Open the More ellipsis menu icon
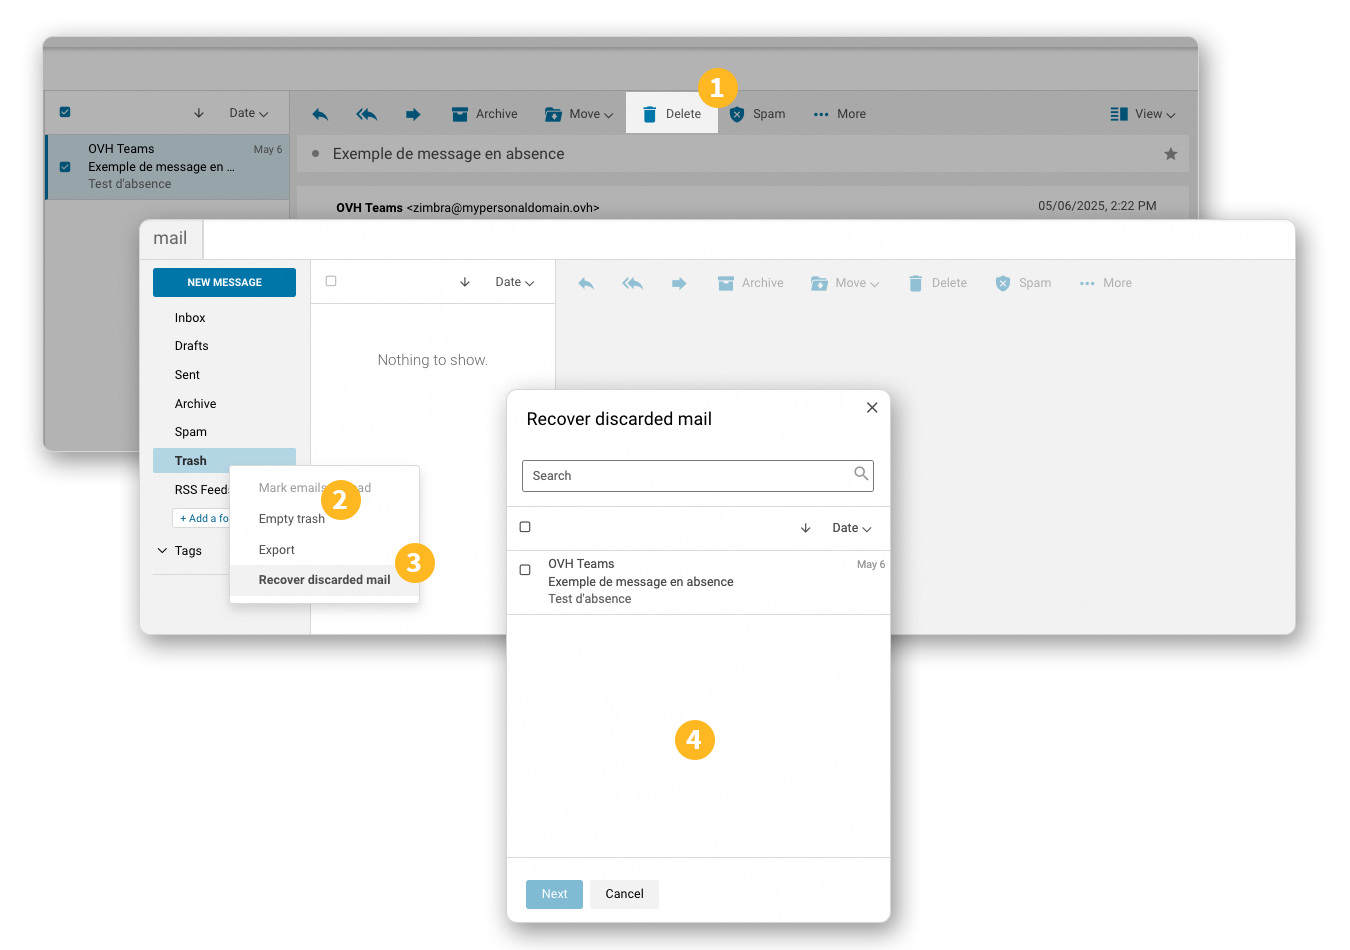Image resolution: width=1350 pixels, height=950 pixels. pos(822,114)
